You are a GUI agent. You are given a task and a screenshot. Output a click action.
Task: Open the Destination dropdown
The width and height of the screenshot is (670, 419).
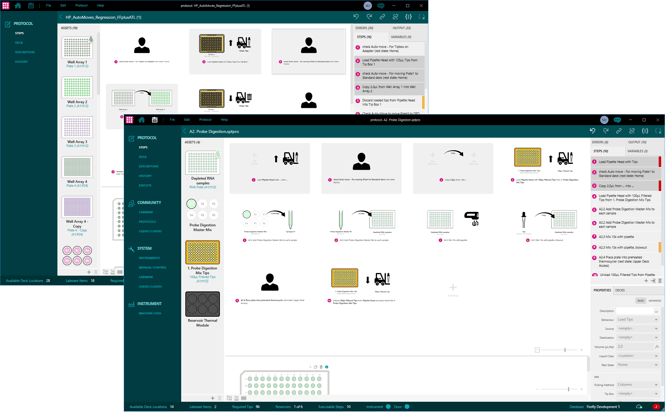point(637,337)
